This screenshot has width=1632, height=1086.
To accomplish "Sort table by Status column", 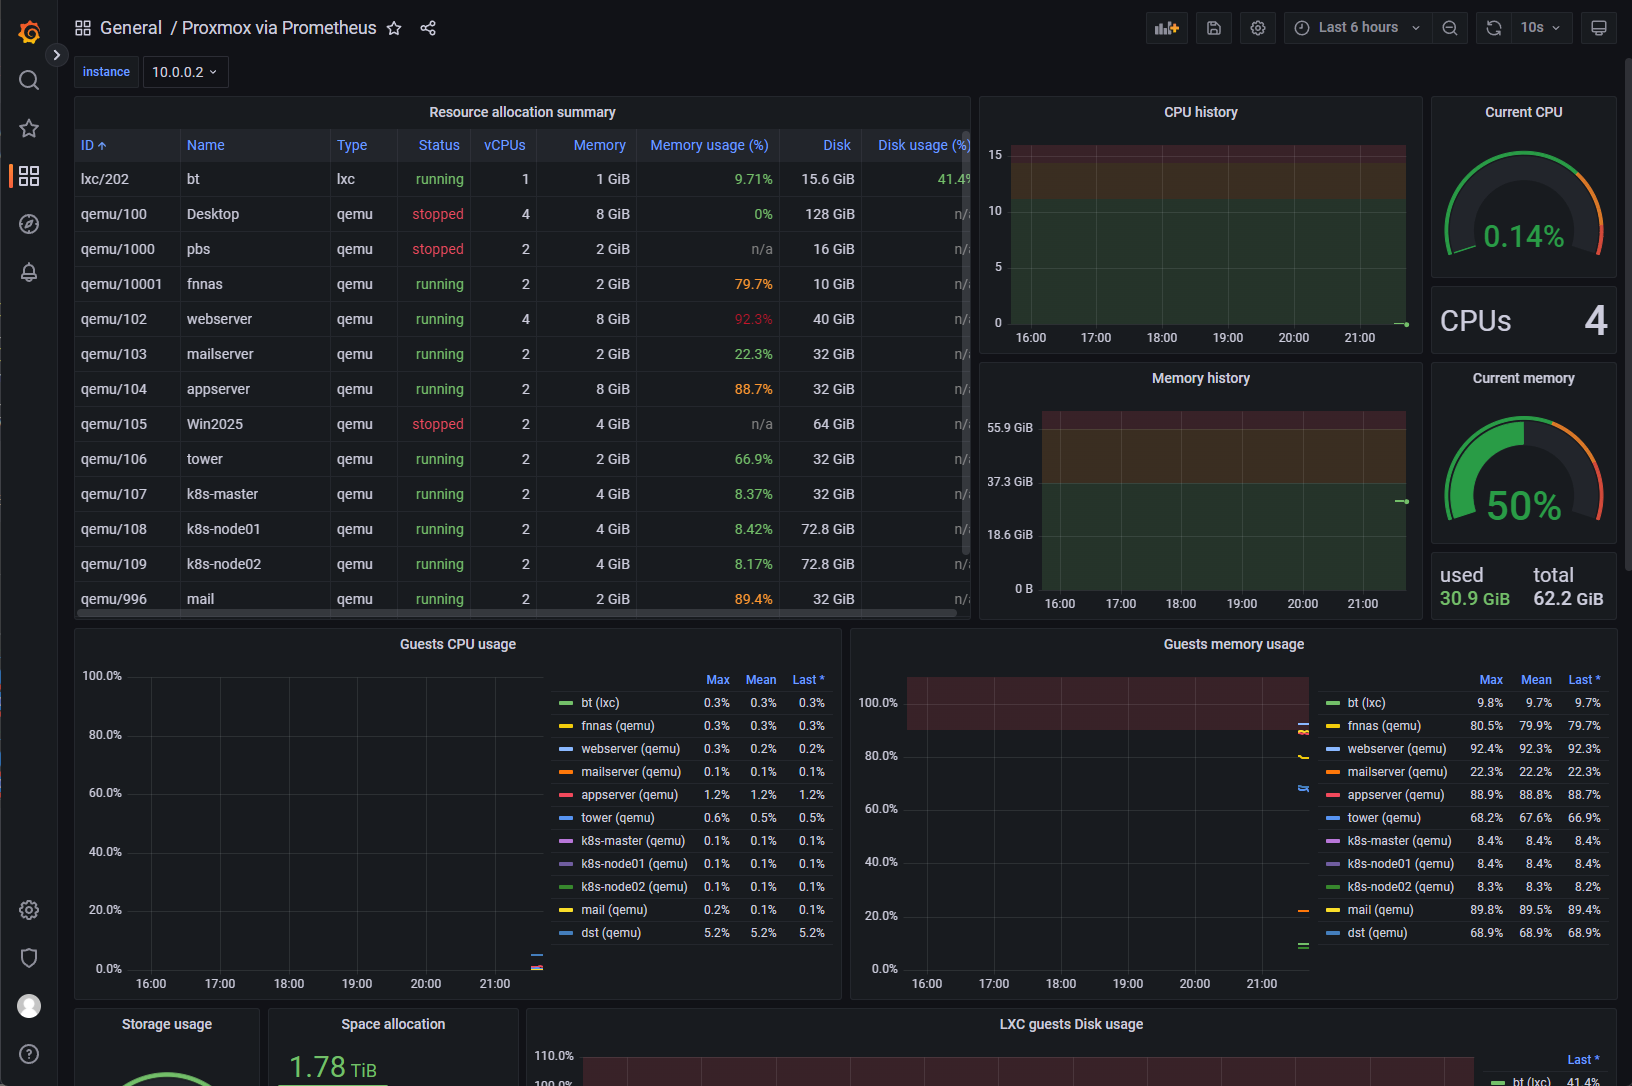I will coord(439,145).
